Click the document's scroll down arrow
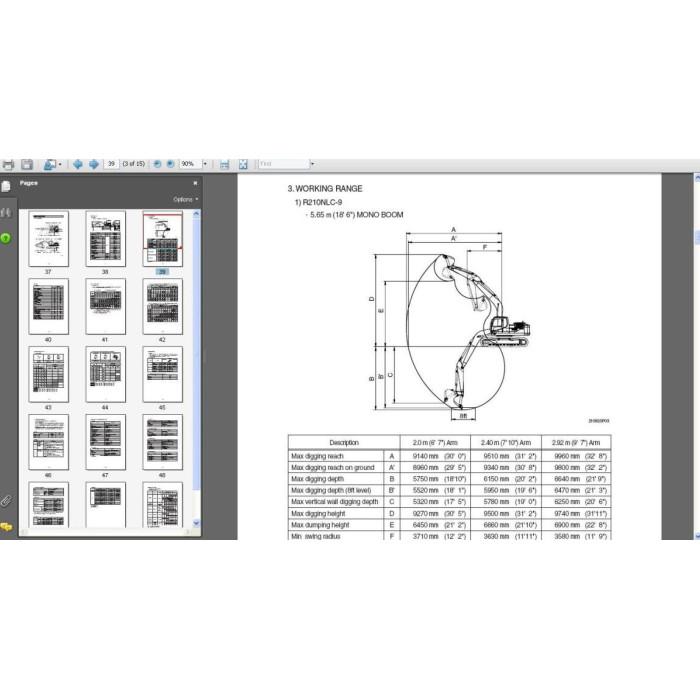The image size is (700, 700). point(697,535)
